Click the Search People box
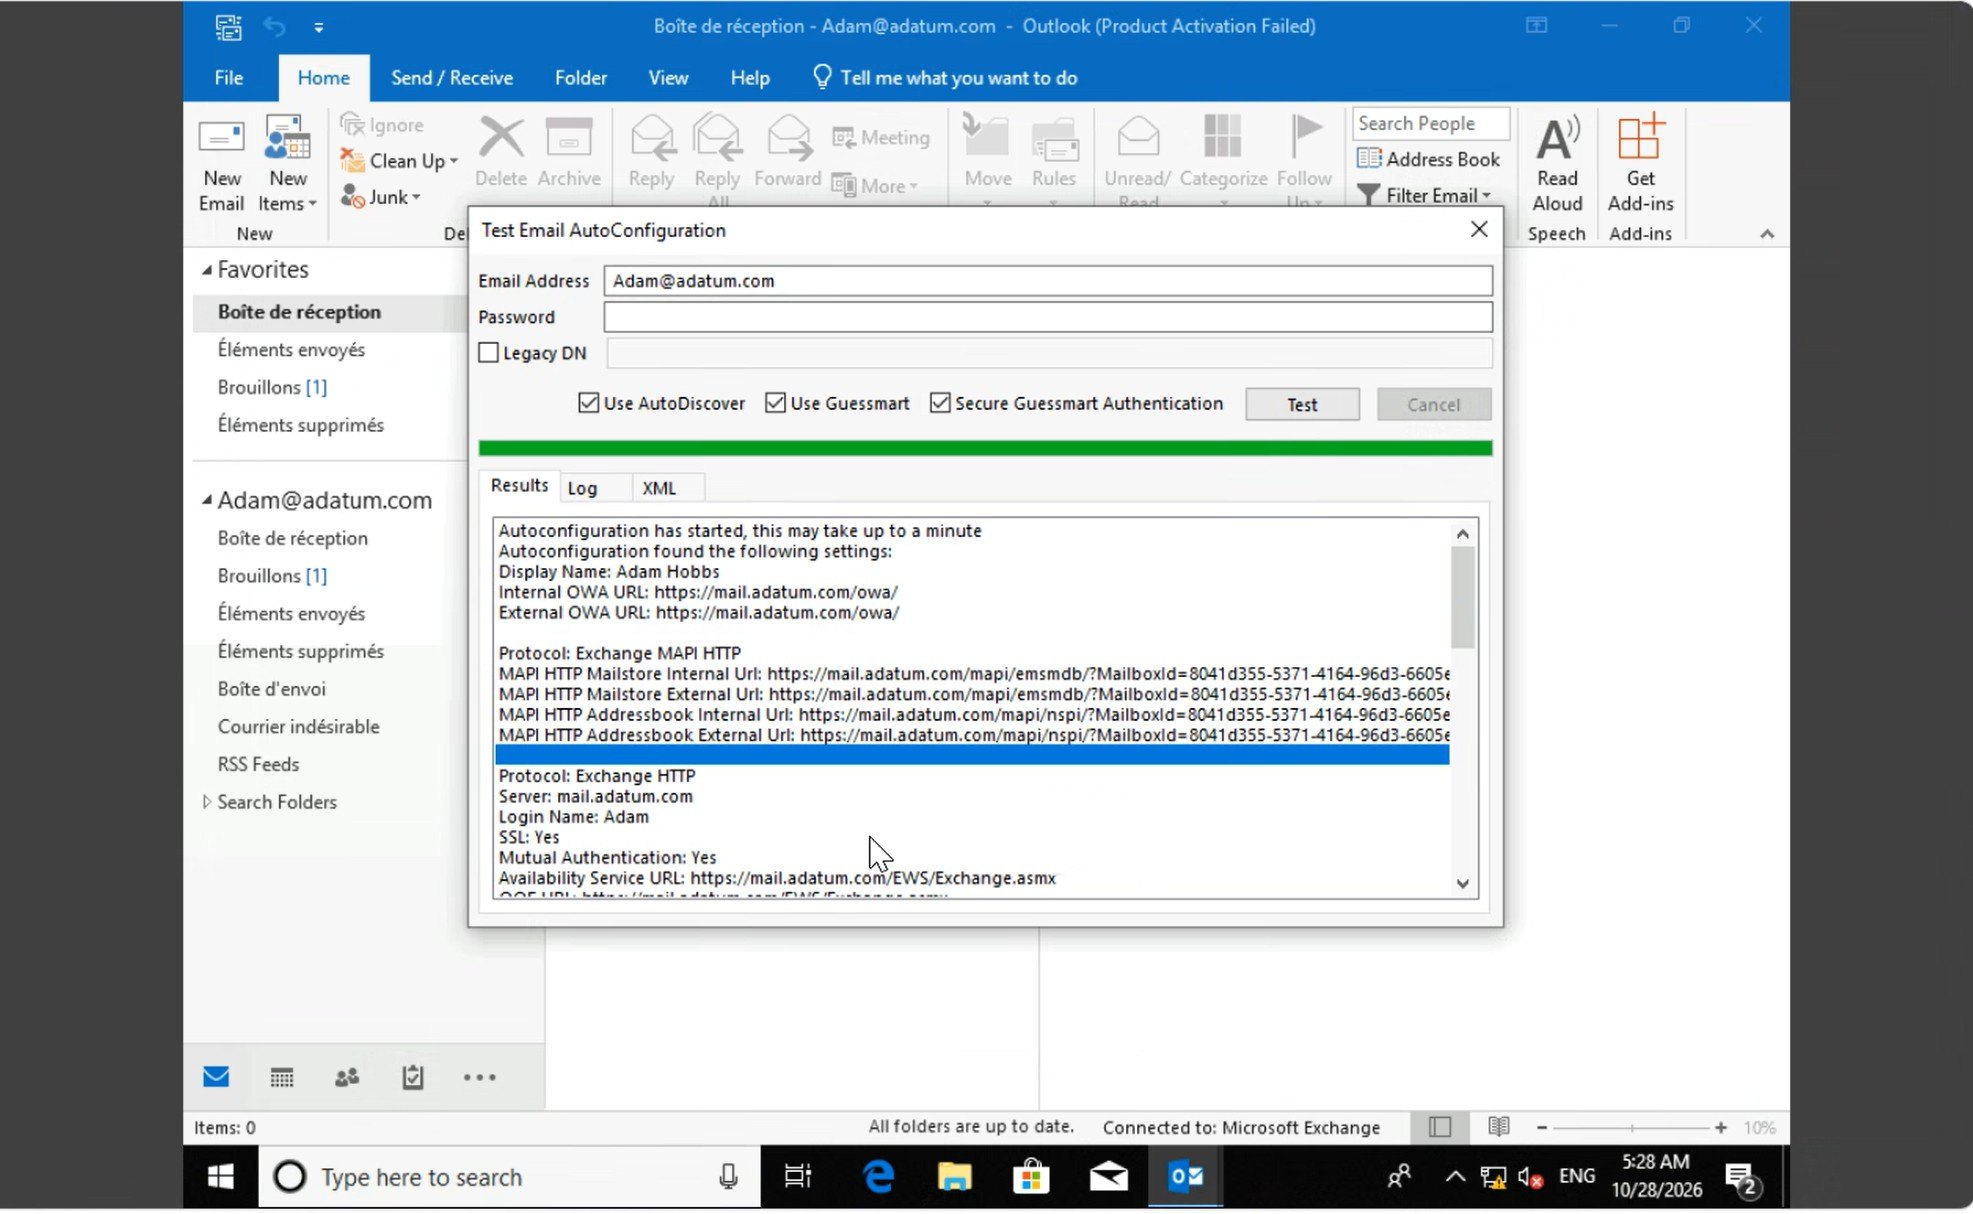Viewport: 1973px width, 1214px height. coord(1430,123)
